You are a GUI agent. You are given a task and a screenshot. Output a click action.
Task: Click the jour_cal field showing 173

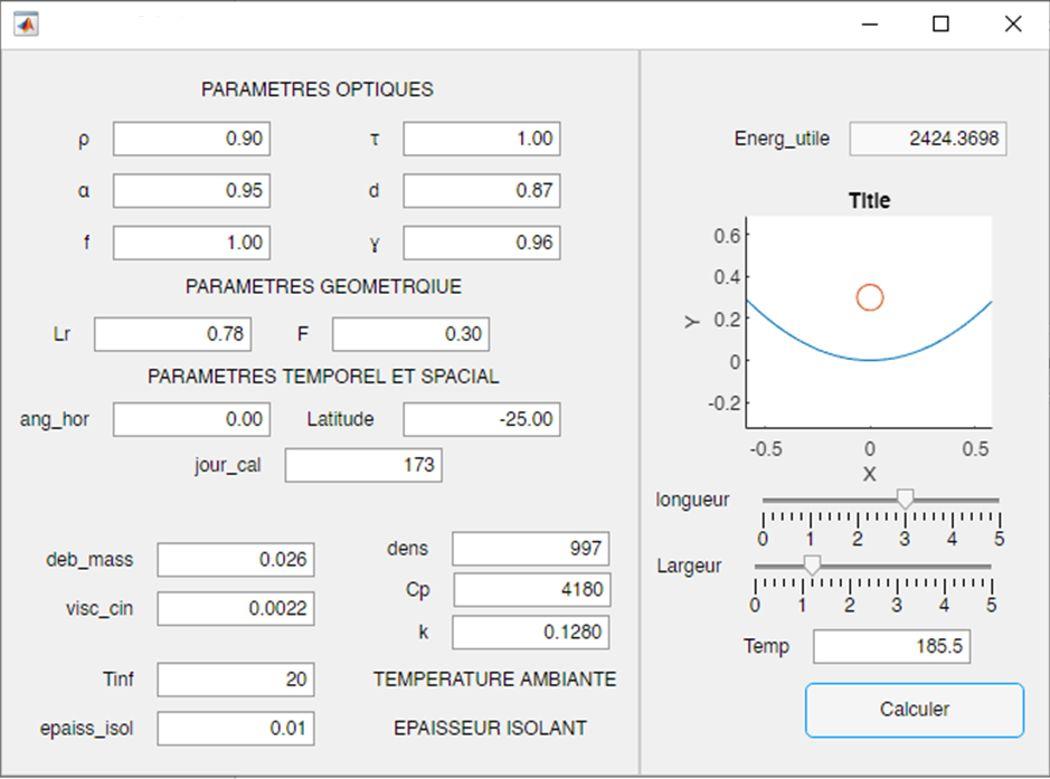pos(363,465)
